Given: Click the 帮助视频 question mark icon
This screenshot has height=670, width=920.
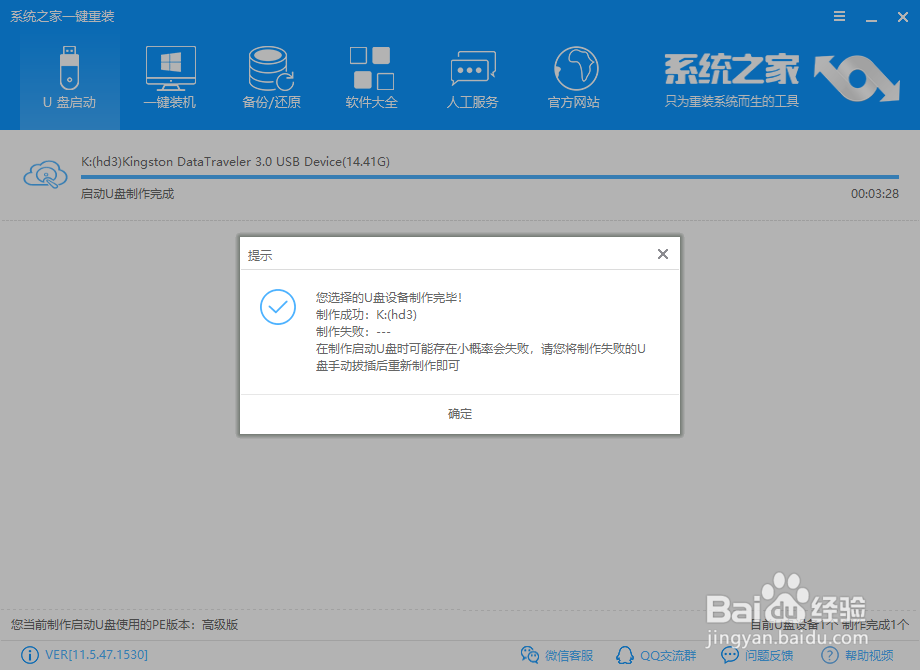Looking at the screenshot, I should pyautogui.click(x=830, y=655).
